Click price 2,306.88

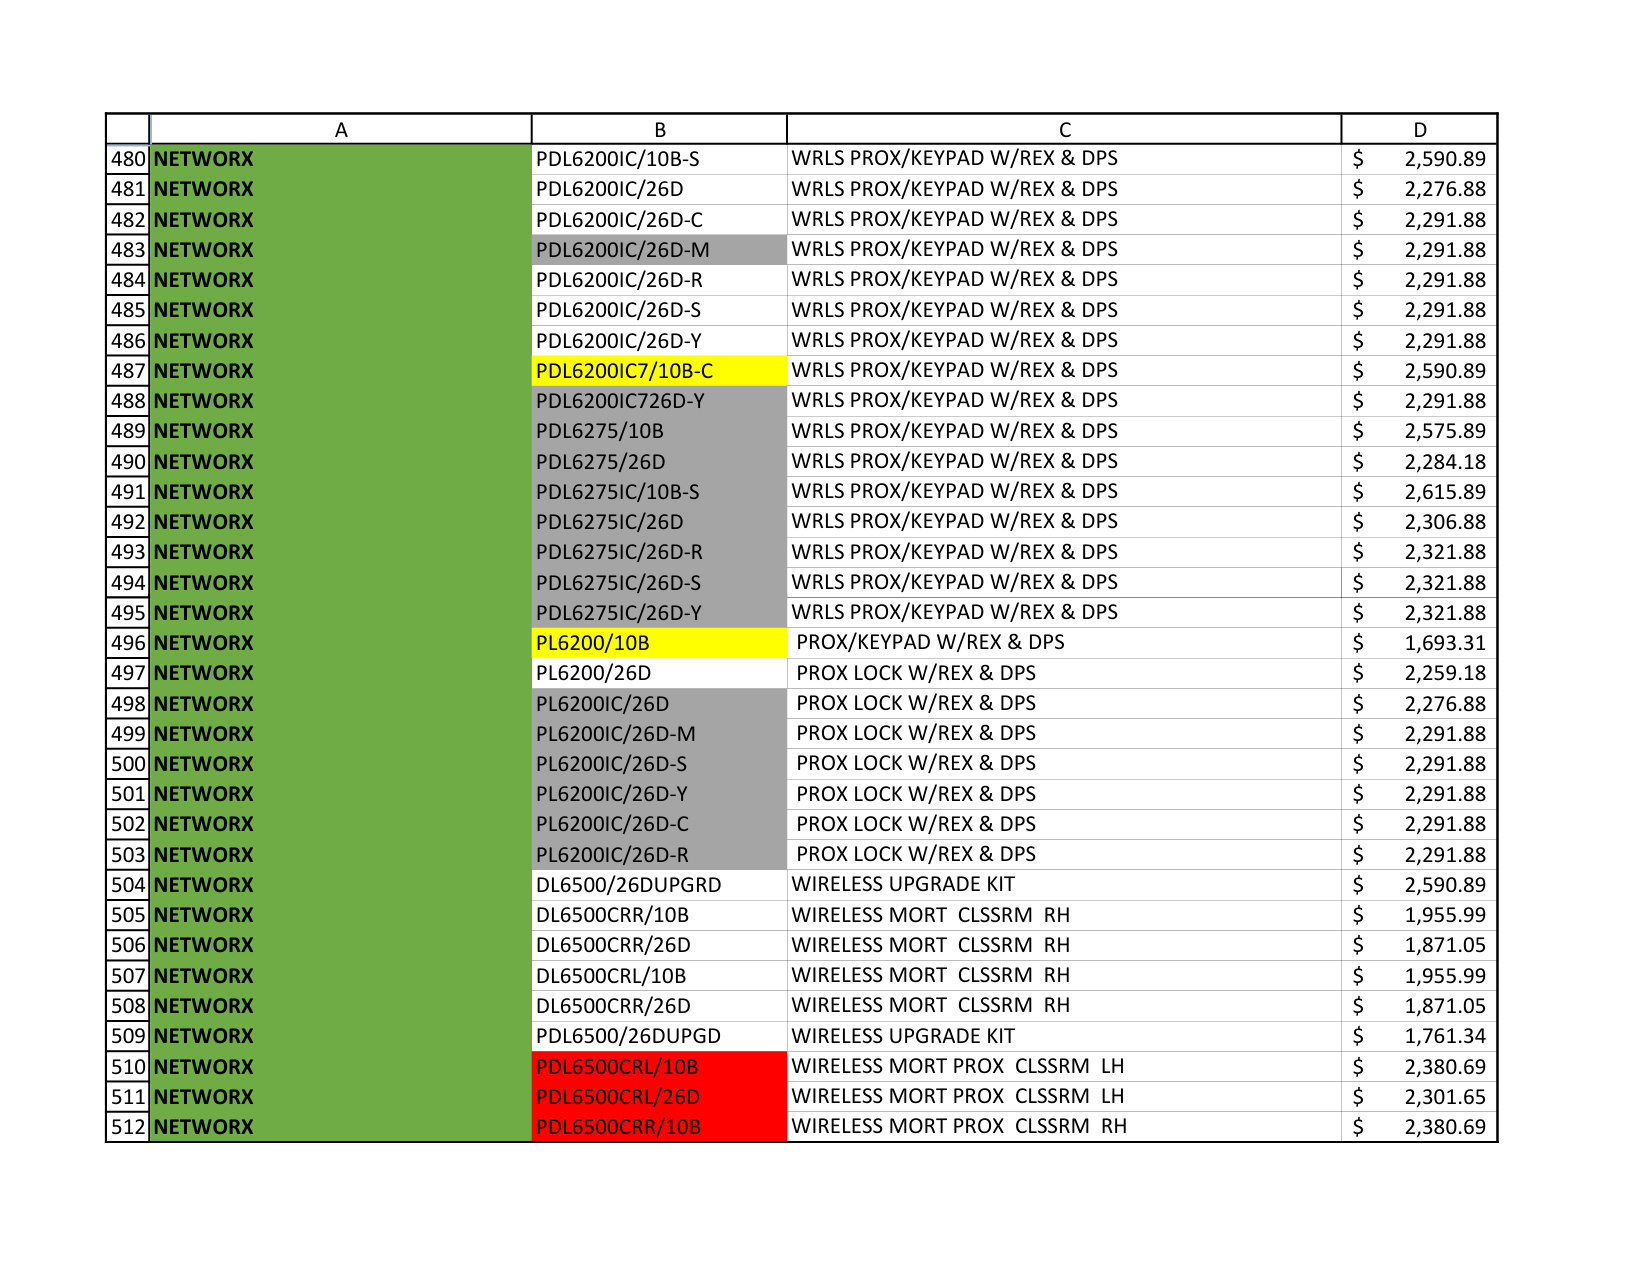(1419, 522)
